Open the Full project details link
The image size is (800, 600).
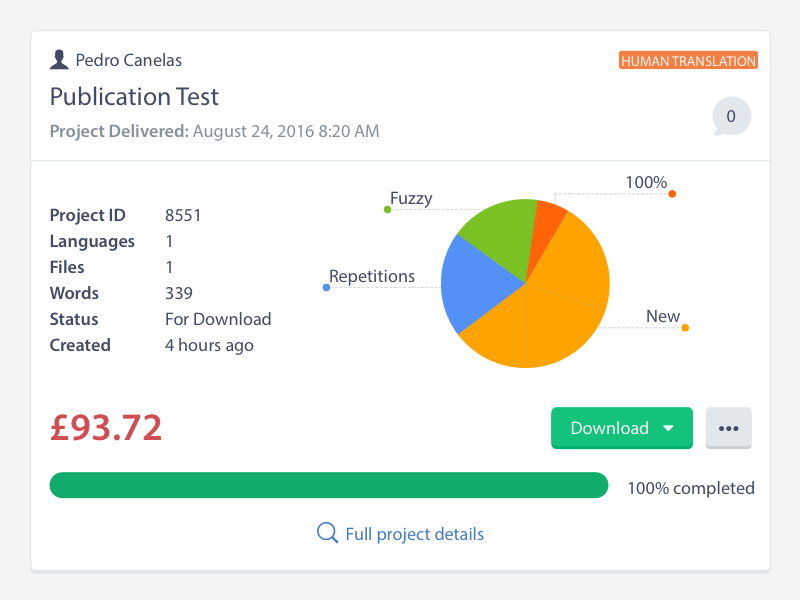[x=414, y=534]
